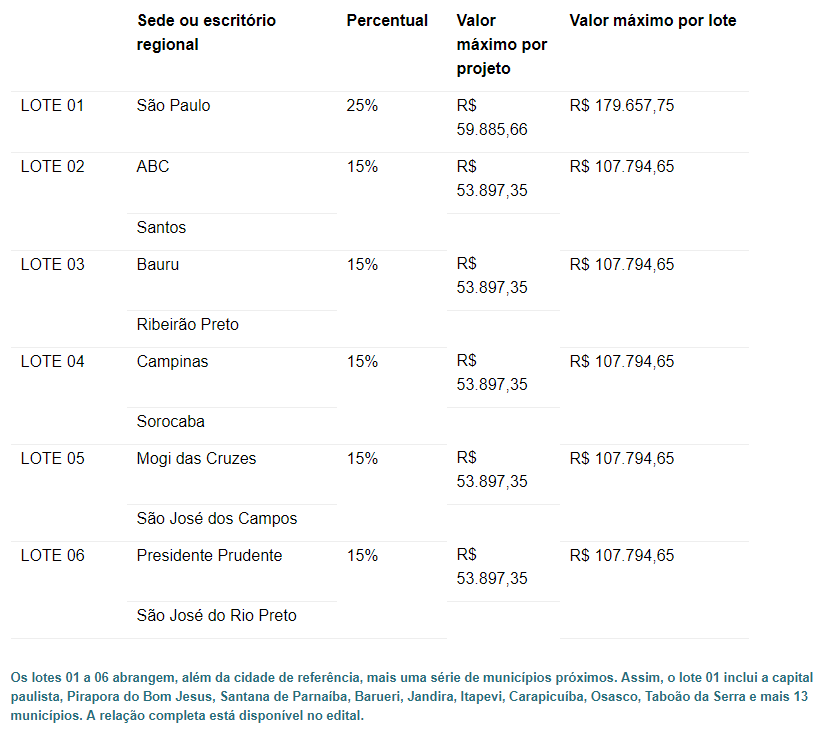Select the R$ 179.657,75 lot value
This screenshot has height=735, width=825.
click(x=621, y=106)
